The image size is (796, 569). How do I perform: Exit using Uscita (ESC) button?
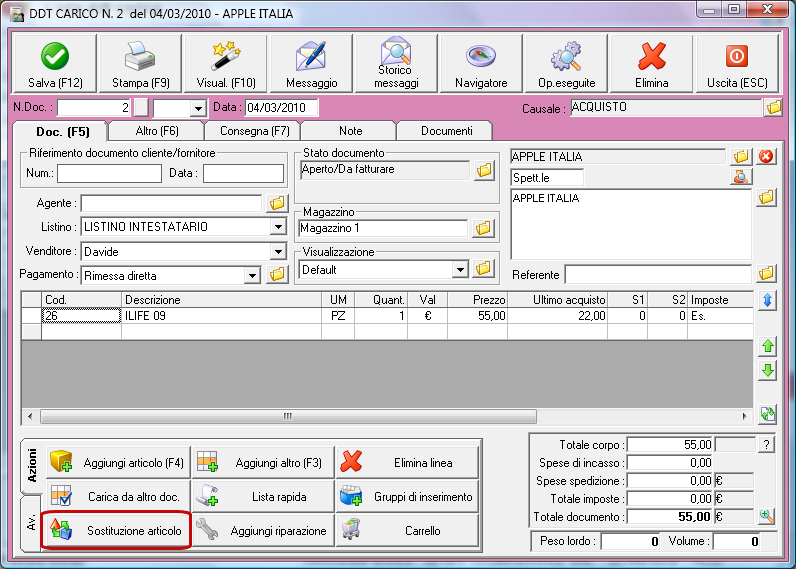(737, 63)
